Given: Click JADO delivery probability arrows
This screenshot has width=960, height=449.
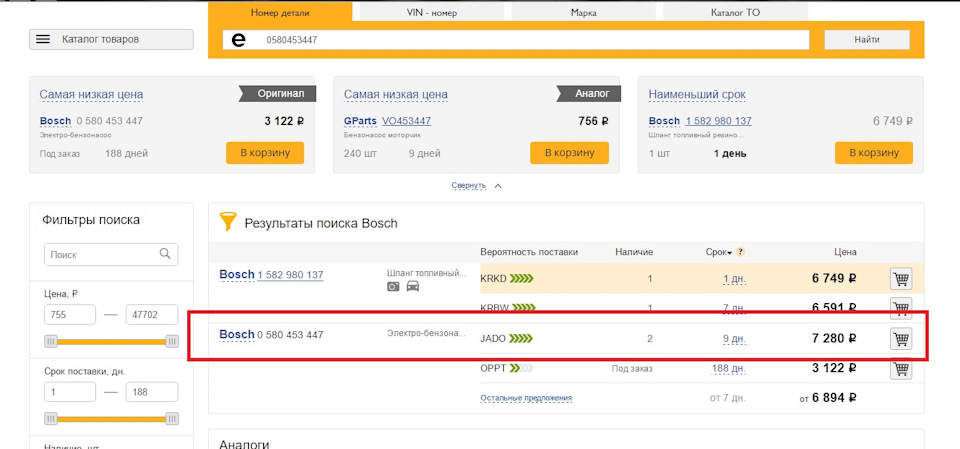Looking at the screenshot, I should pyautogui.click(x=522, y=338).
